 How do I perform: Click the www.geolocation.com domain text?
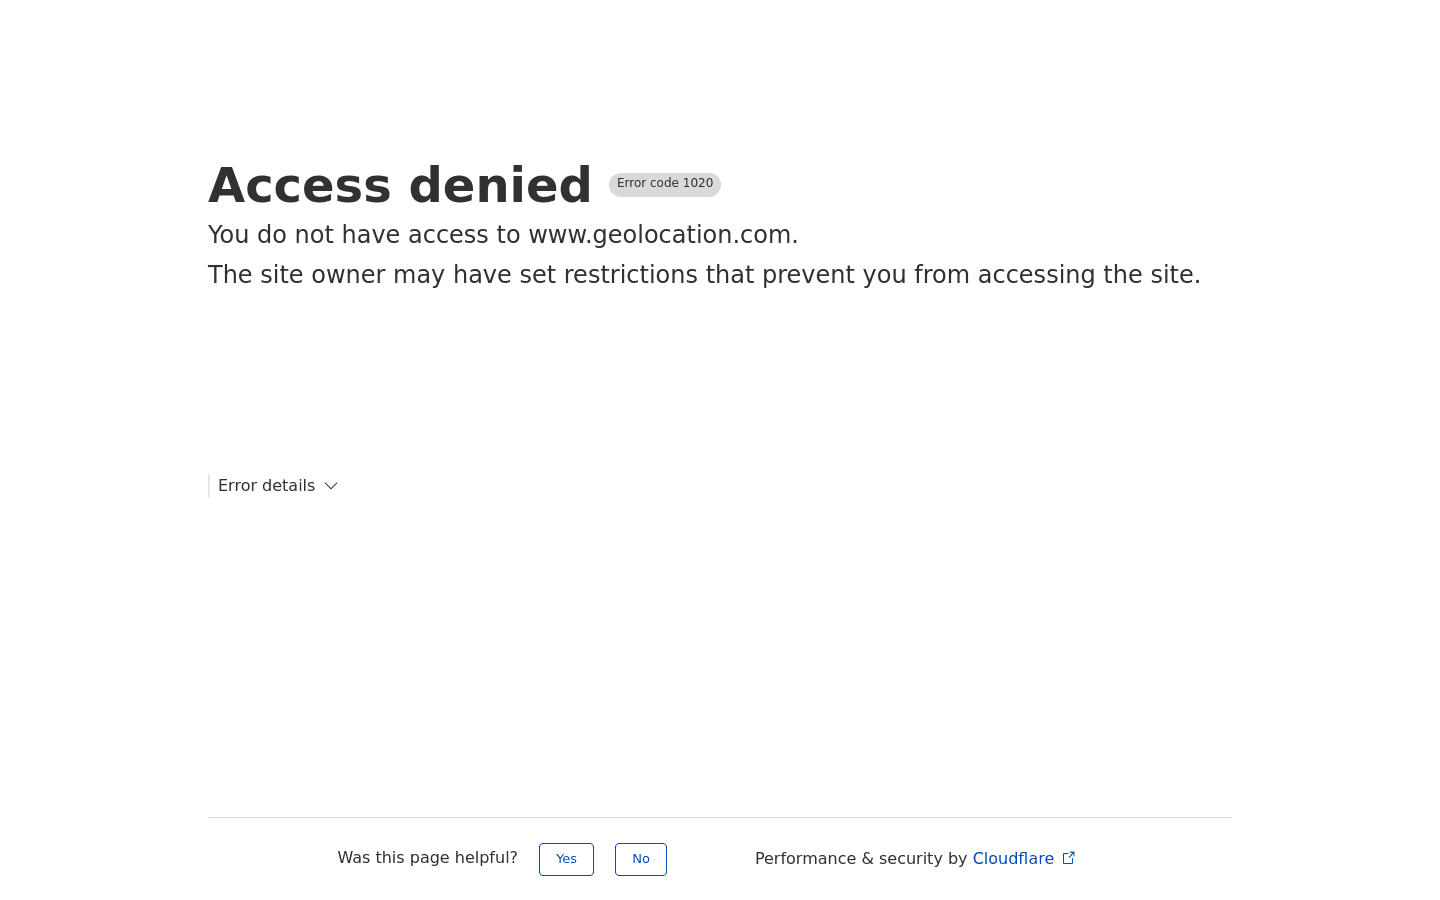click(660, 235)
